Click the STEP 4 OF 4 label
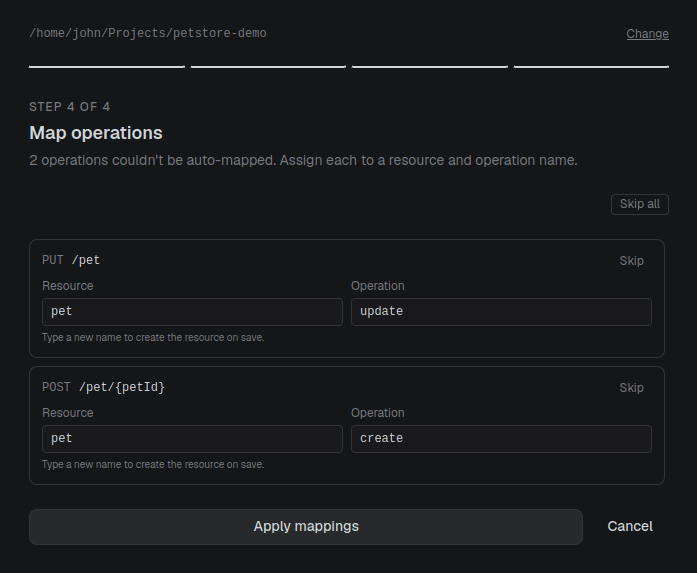697x573 pixels. tap(70, 107)
